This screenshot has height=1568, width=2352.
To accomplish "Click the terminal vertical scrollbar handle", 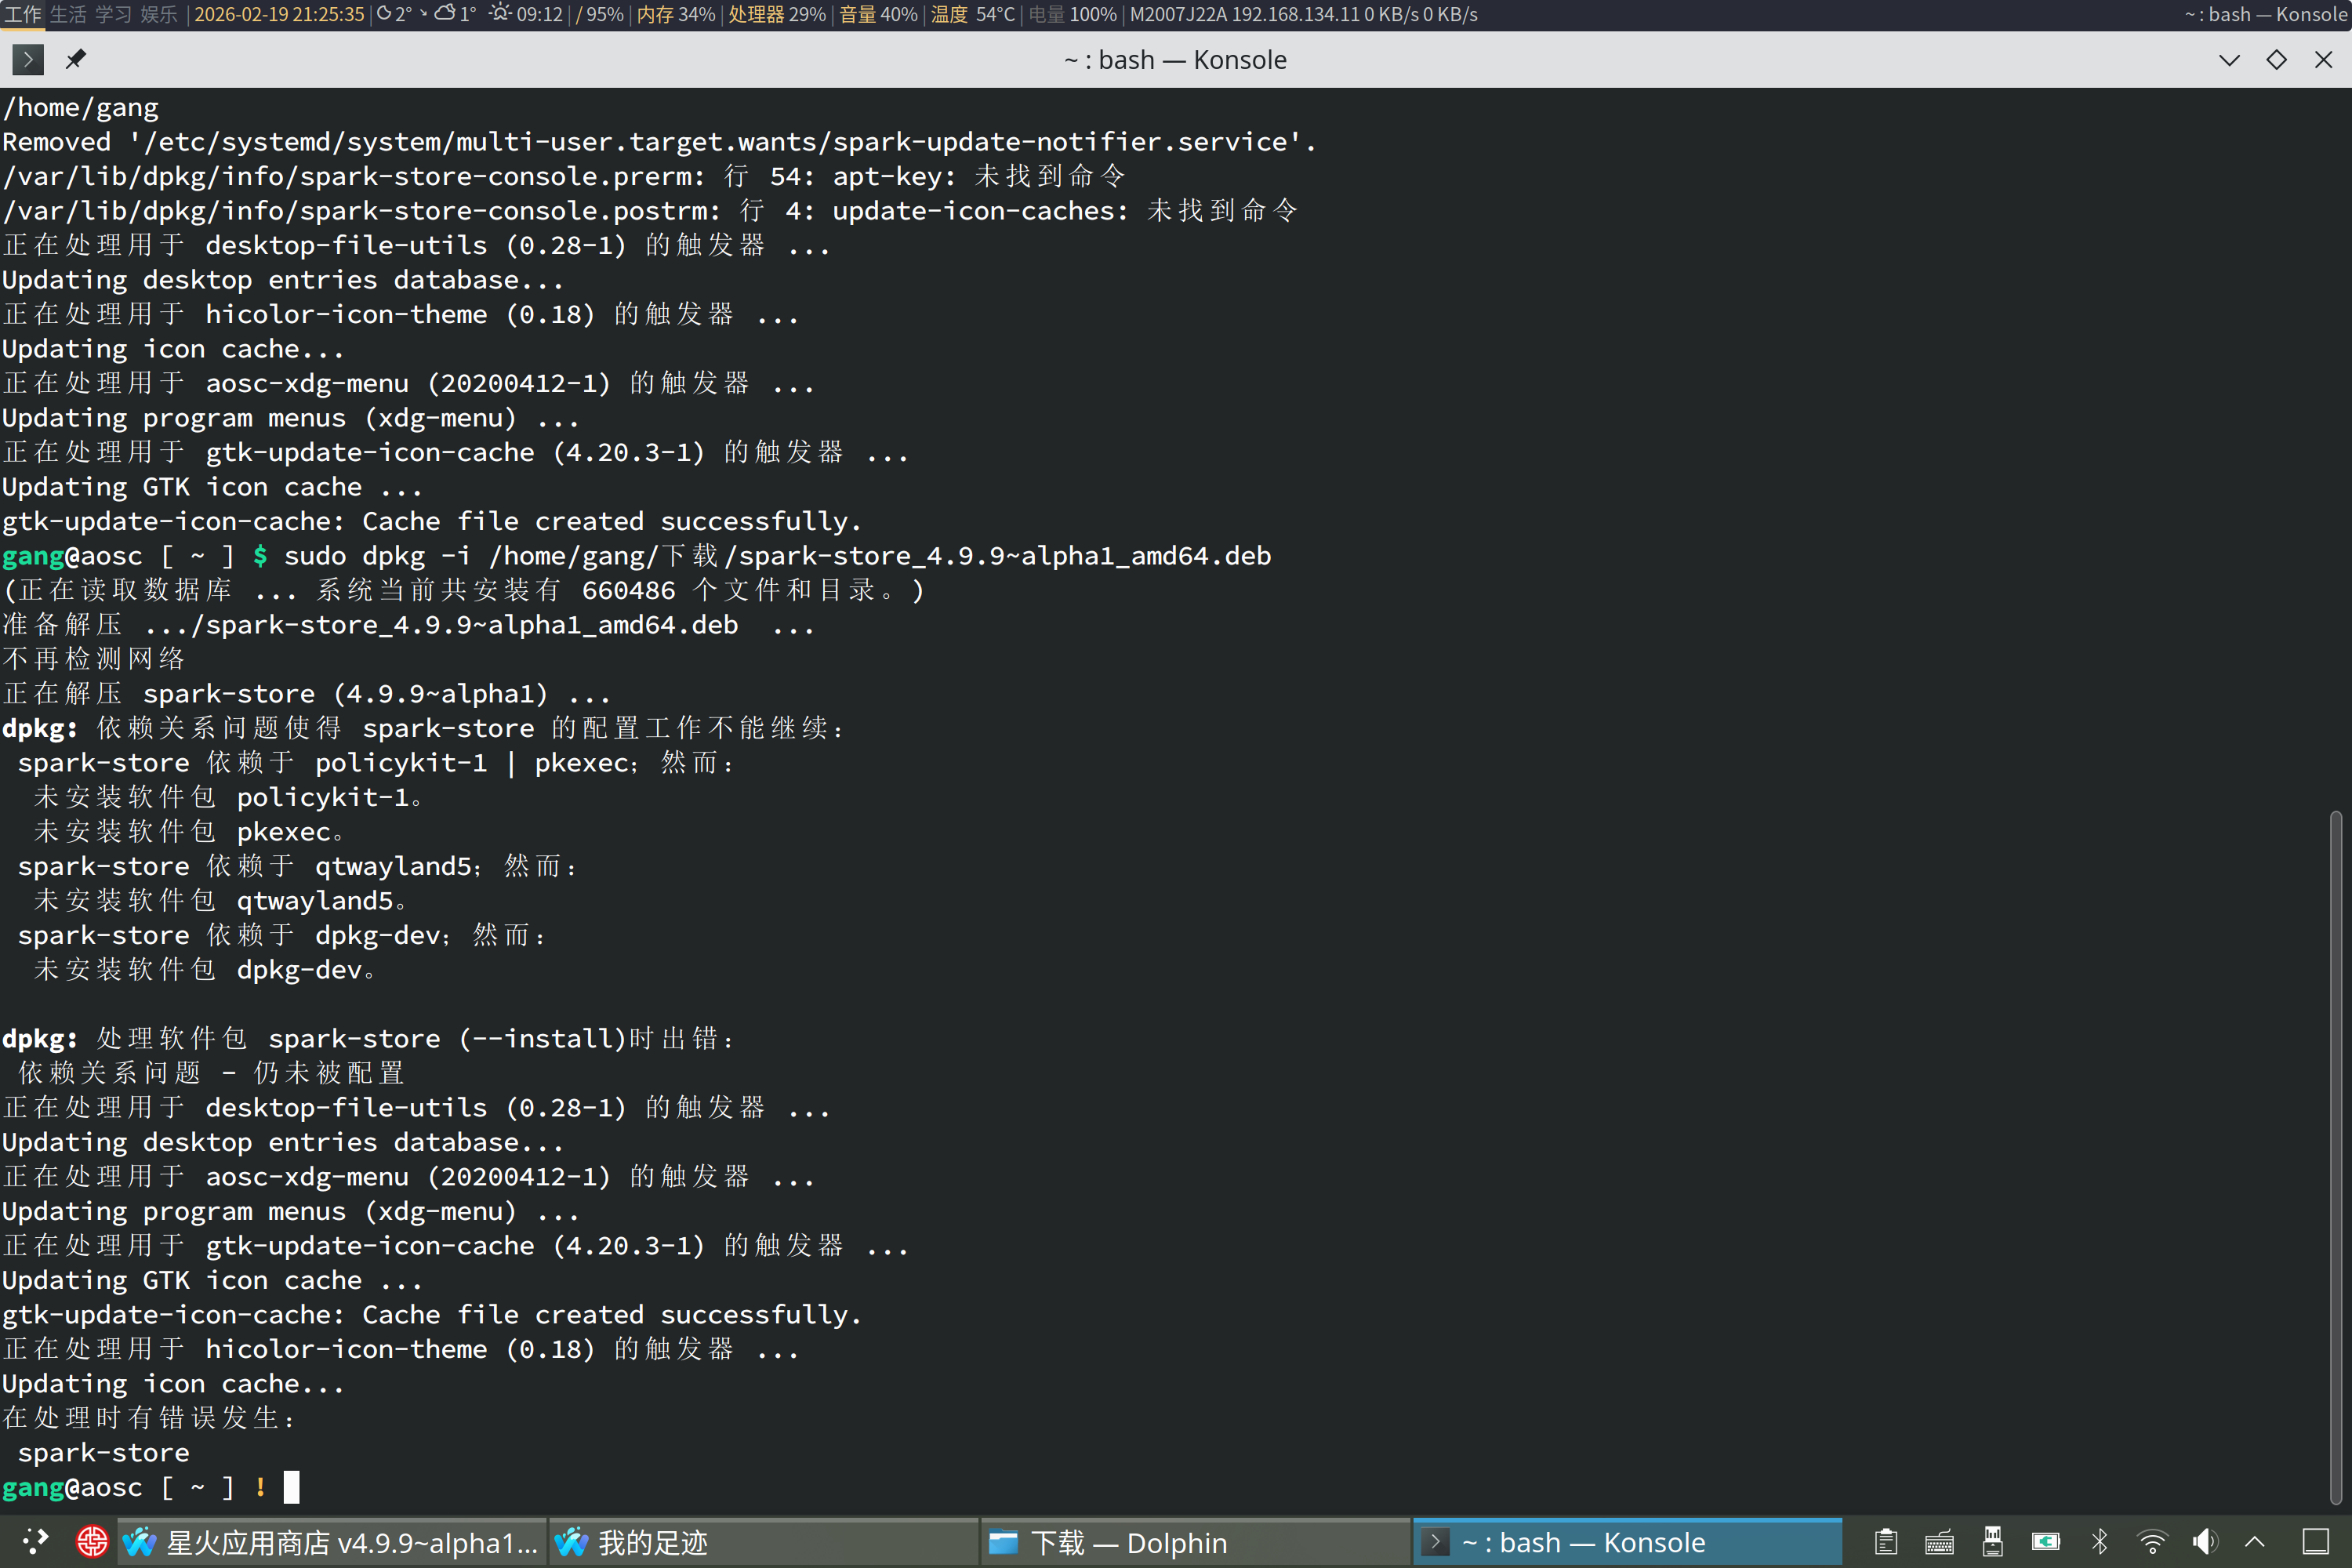I will coord(2335,1157).
